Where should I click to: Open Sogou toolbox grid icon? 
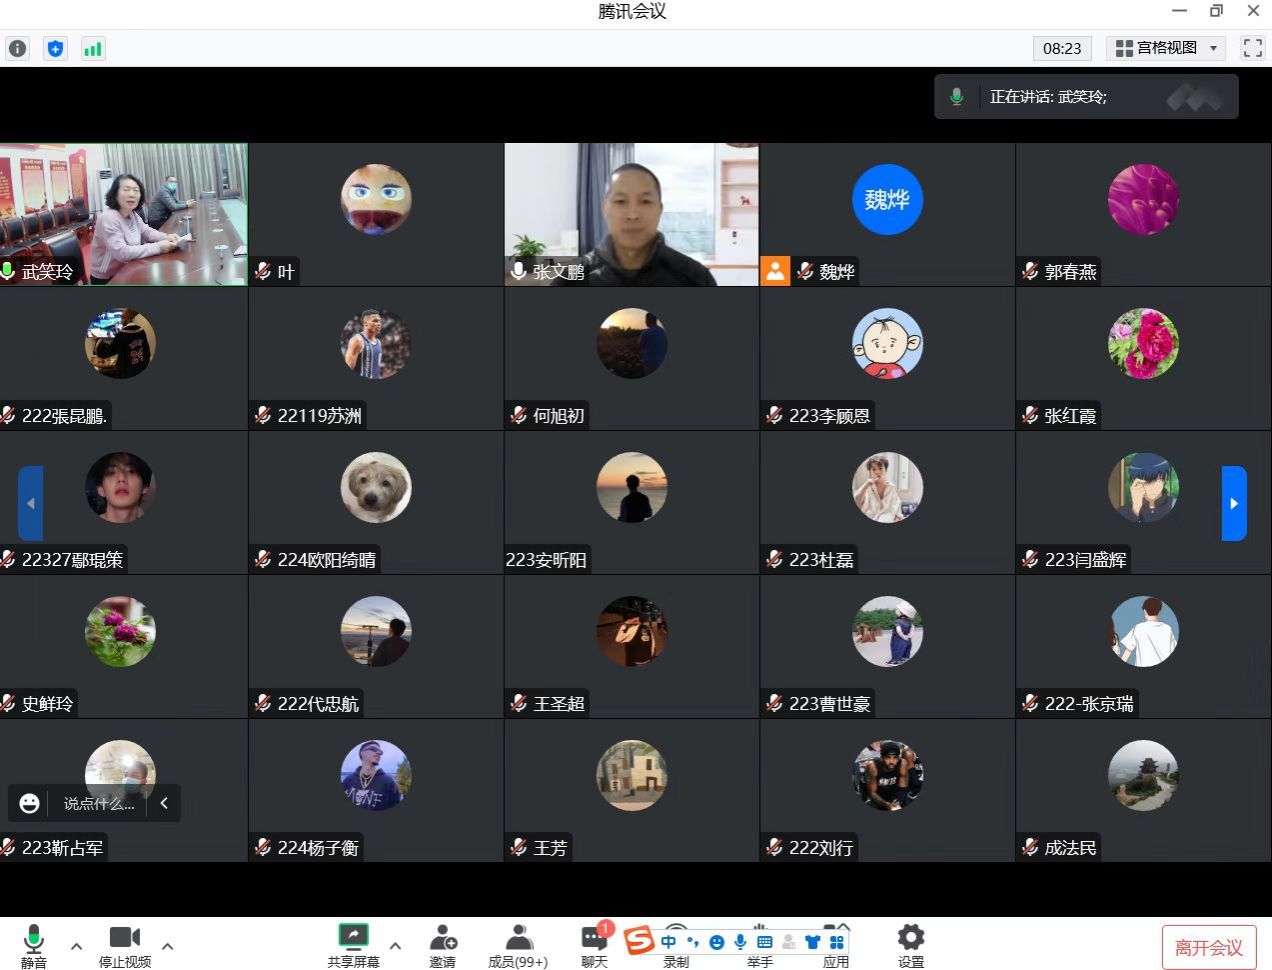(837, 942)
